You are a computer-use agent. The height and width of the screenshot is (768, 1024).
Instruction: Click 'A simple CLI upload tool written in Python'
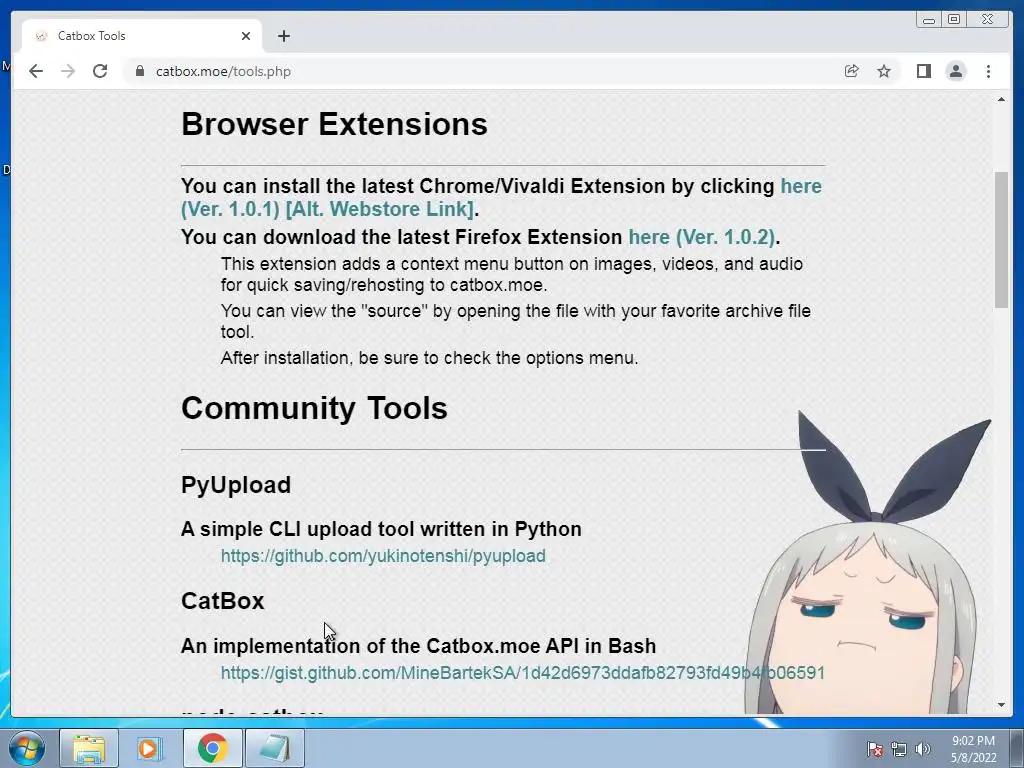[381, 529]
